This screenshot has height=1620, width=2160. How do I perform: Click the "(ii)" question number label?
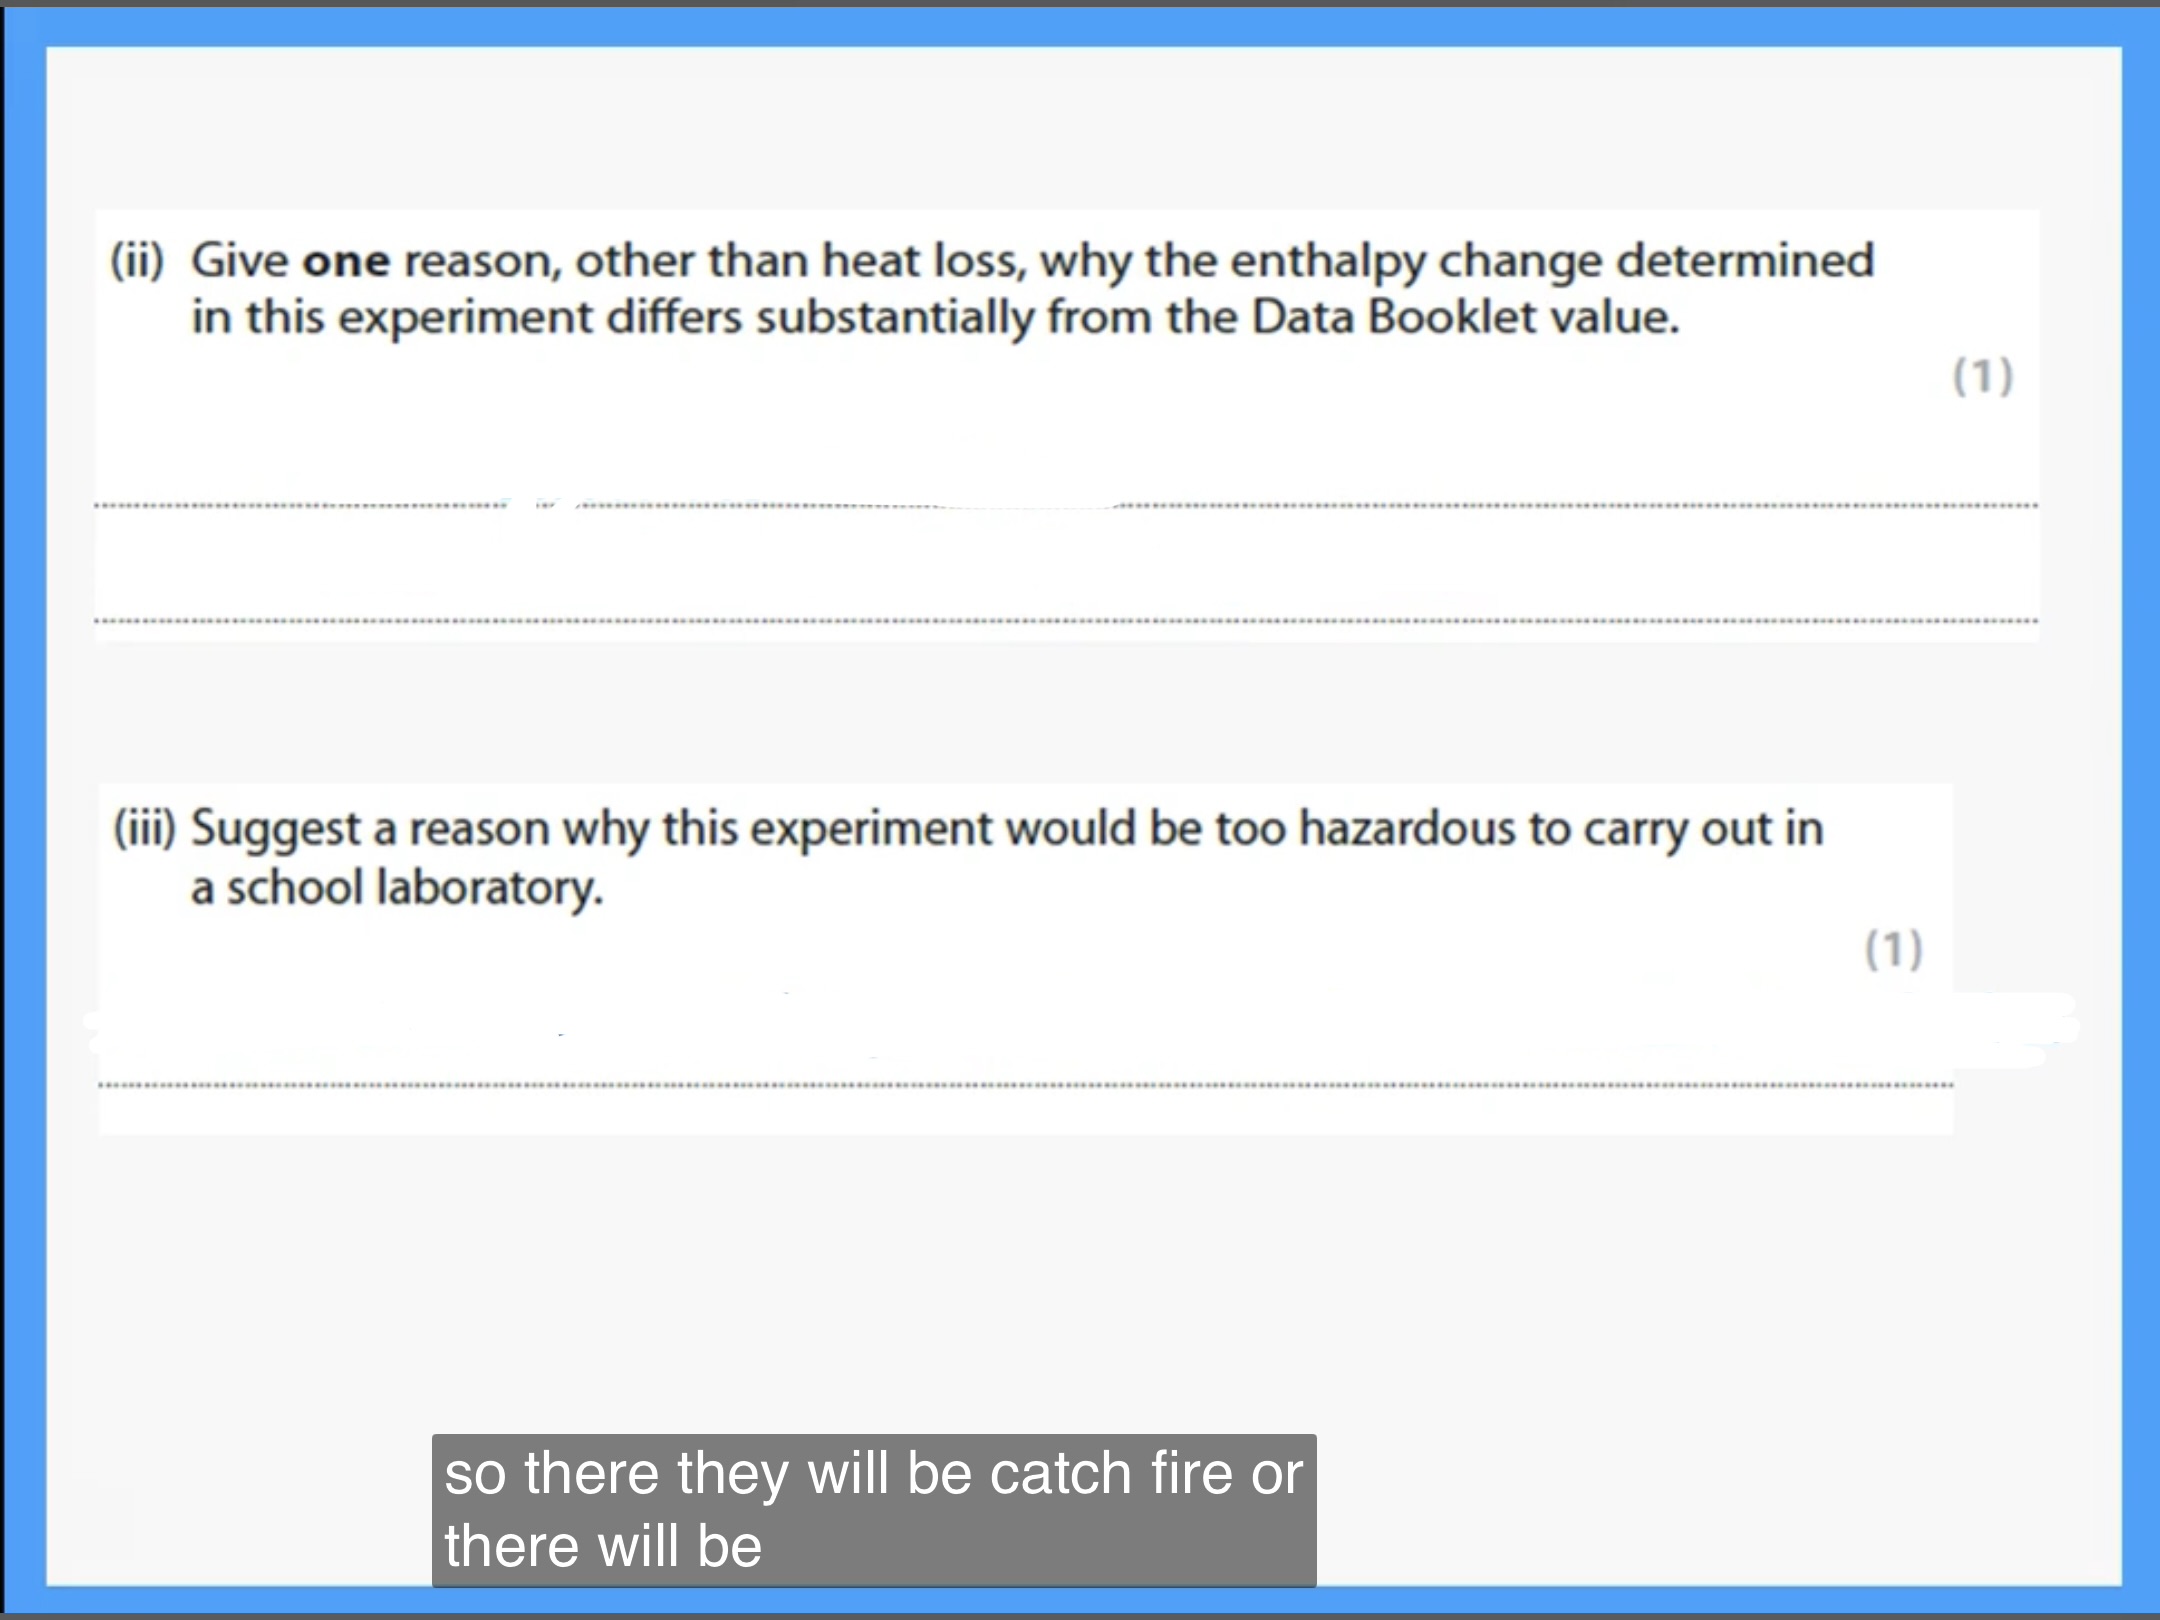coord(137,261)
